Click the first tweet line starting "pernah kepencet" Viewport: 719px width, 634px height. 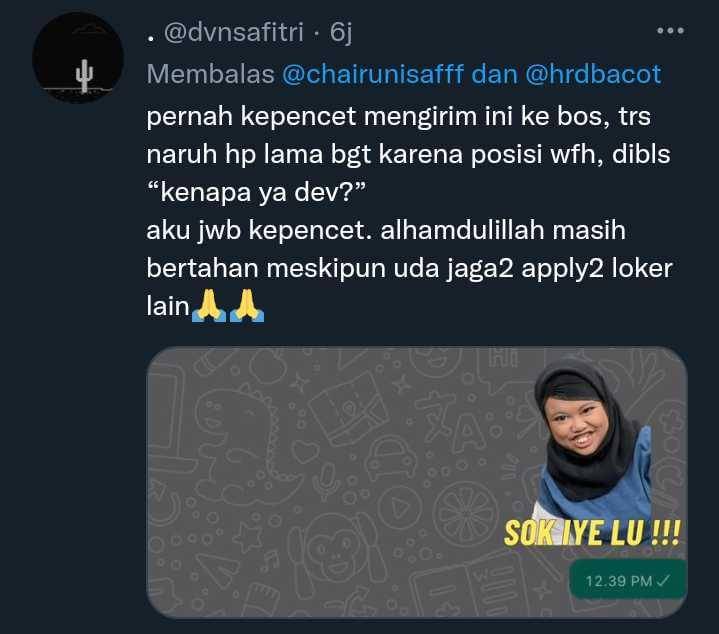click(398, 116)
